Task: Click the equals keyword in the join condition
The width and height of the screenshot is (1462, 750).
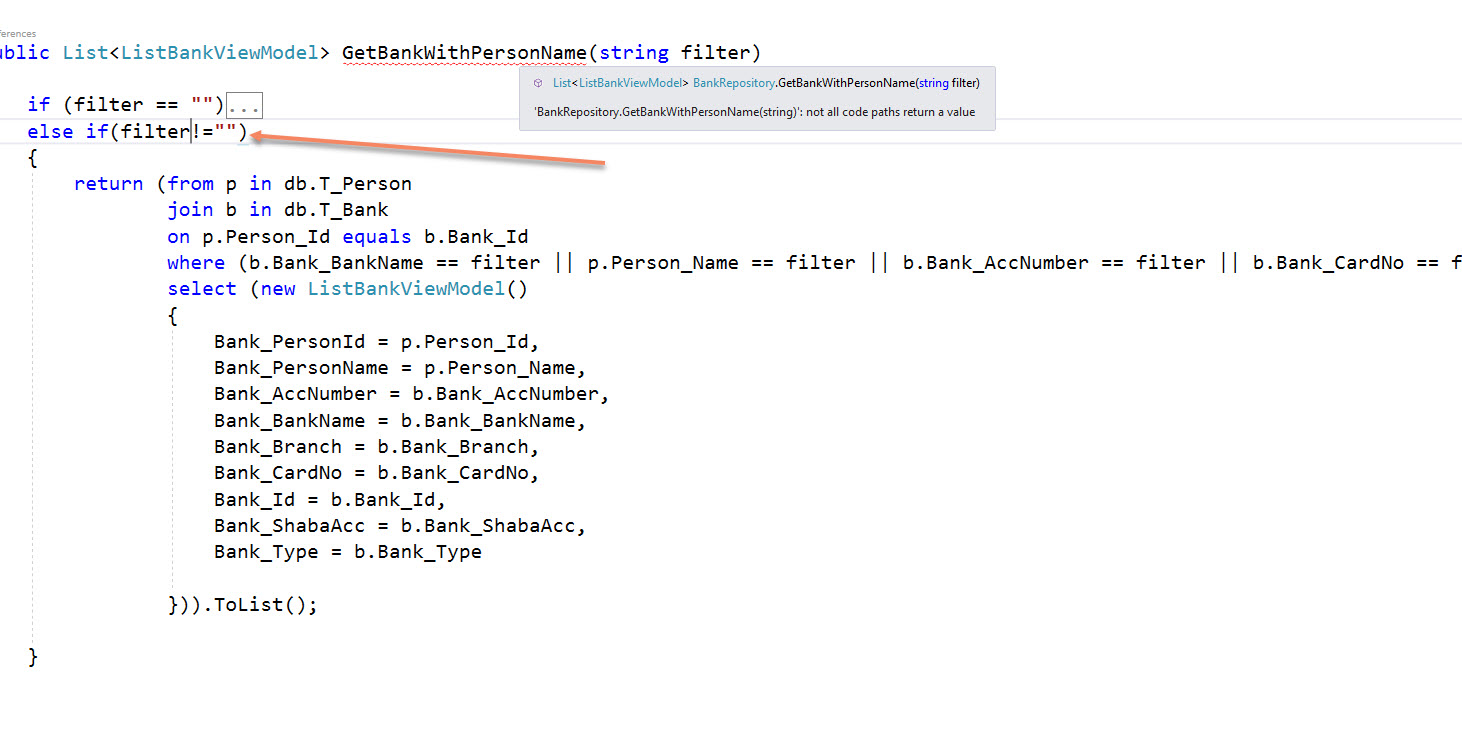Action: 377,237
